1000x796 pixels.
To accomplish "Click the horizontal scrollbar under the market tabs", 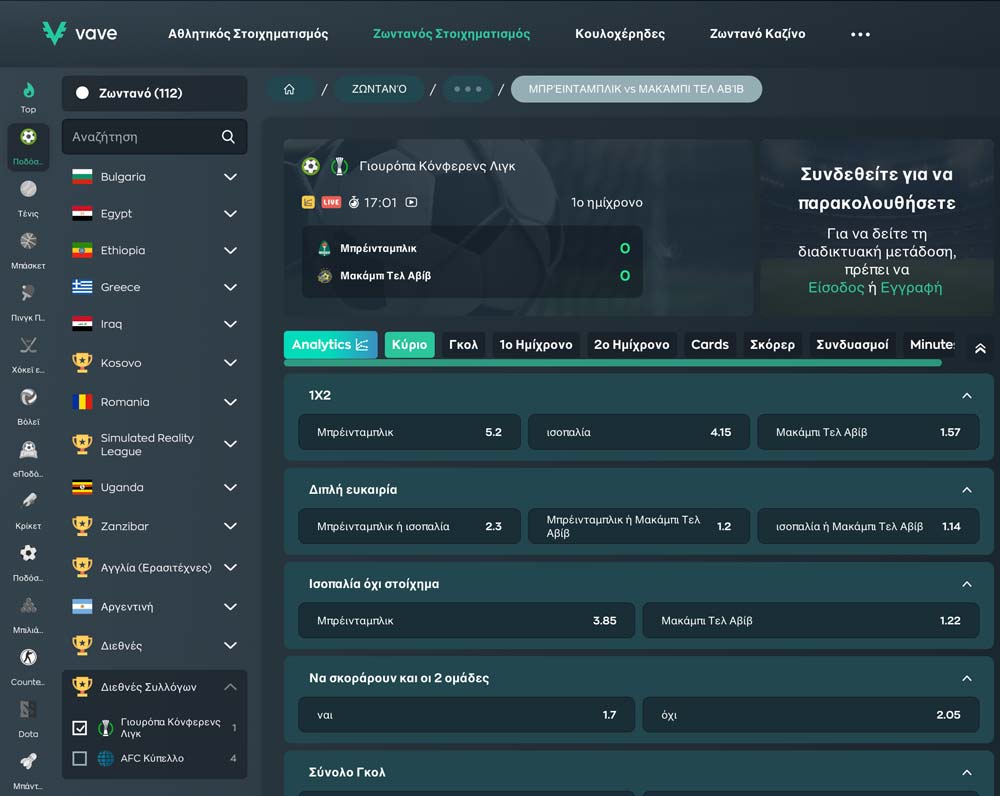I will pos(612,363).
